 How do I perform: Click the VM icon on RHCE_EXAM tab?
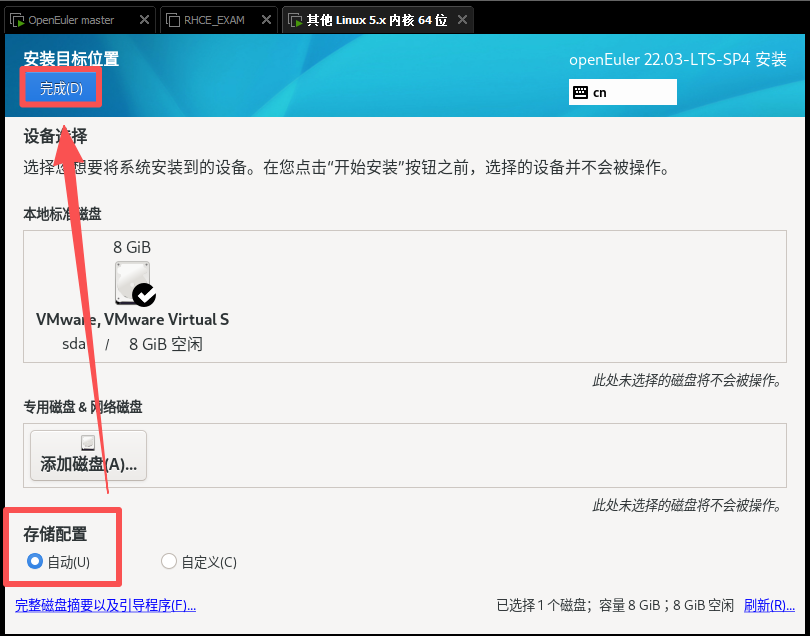[x=174, y=21]
